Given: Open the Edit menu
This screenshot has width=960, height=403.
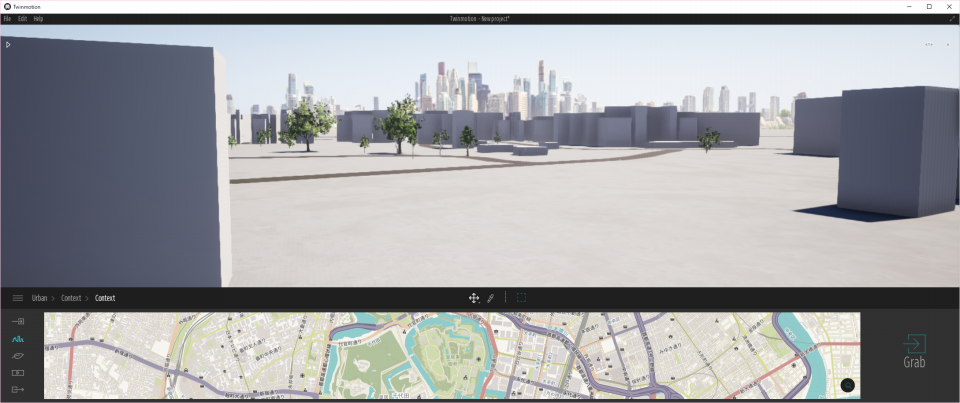Looking at the screenshot, I should [22, 19].
